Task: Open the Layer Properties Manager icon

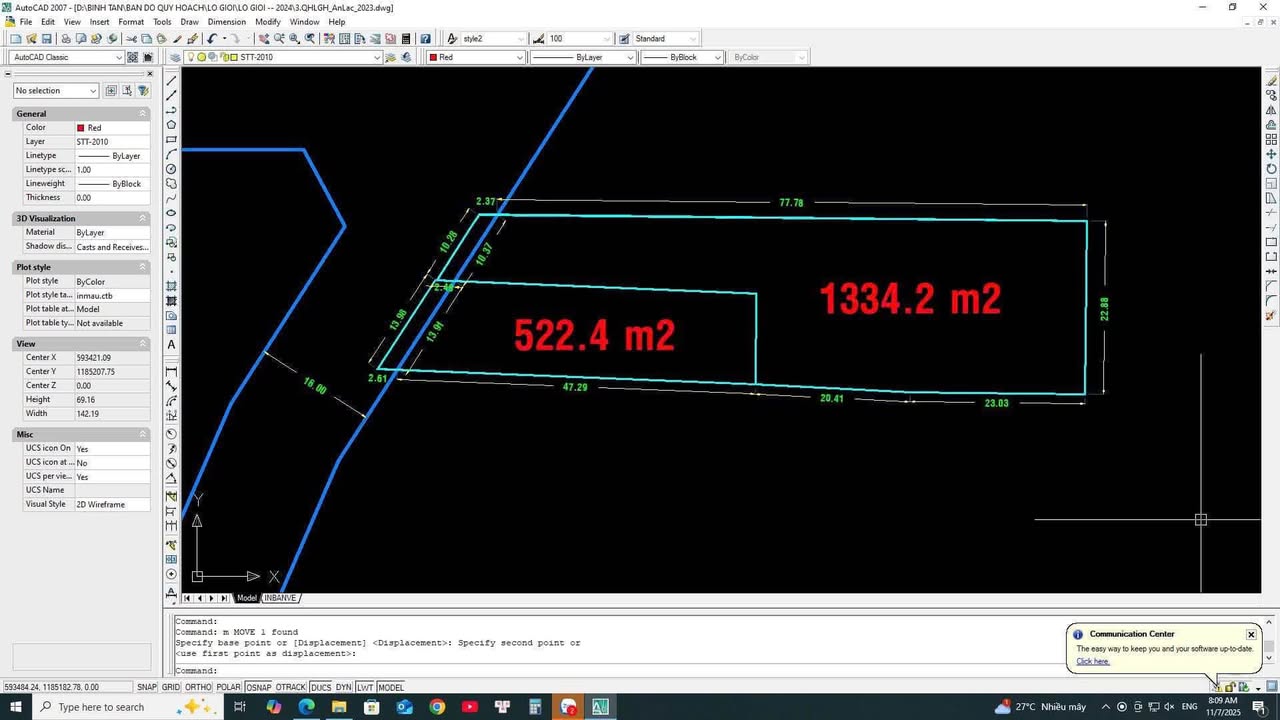Action: tap(175, 57)
